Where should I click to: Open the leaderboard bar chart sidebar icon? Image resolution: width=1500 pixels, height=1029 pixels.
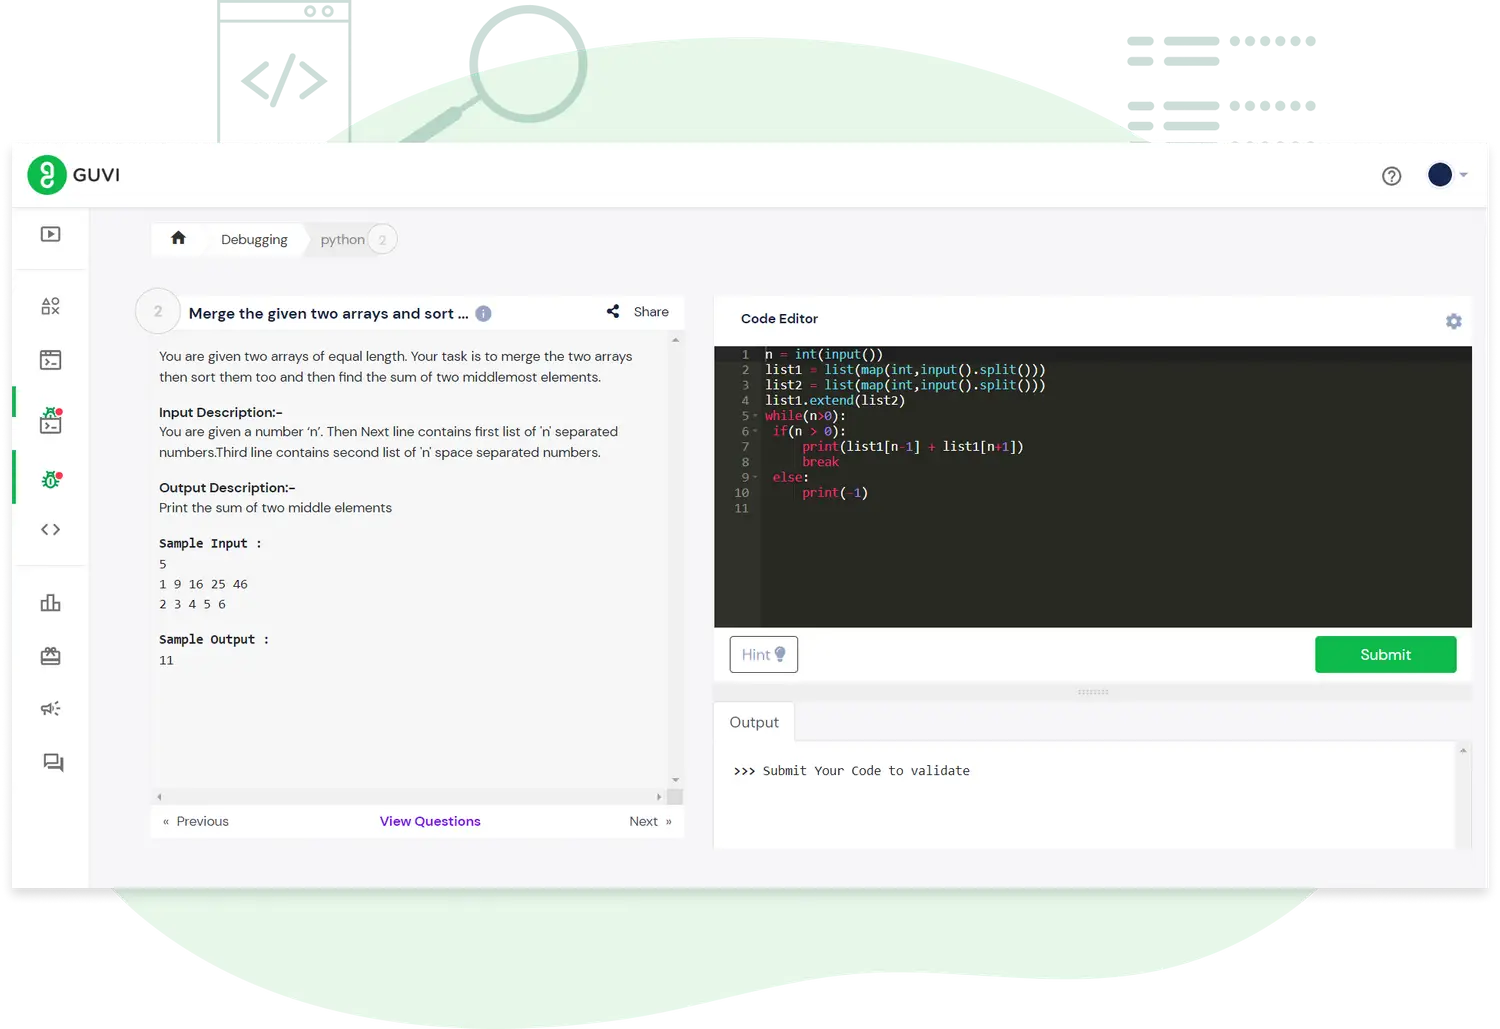point(50,603)
